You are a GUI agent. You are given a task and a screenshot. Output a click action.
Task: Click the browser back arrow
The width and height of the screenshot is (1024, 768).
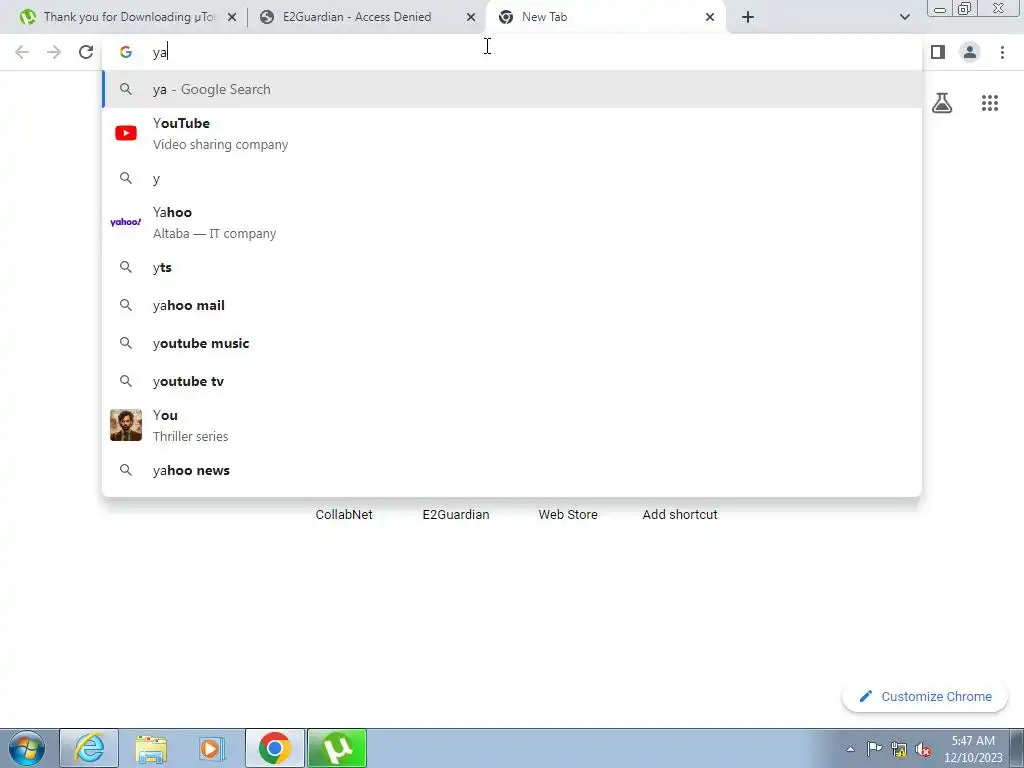[x=22, y=52]
